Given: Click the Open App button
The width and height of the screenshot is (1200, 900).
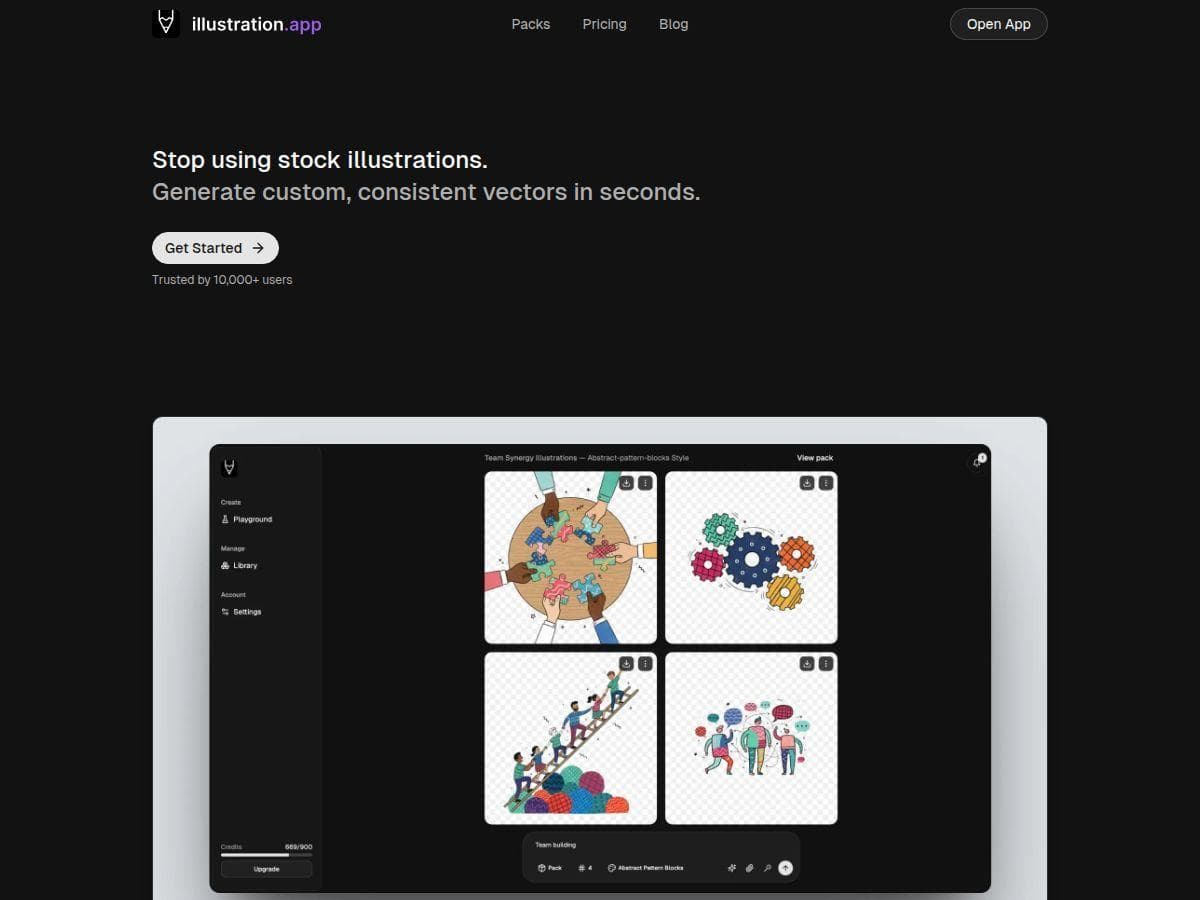Looking at the screenshot, I should pos(998,23).
